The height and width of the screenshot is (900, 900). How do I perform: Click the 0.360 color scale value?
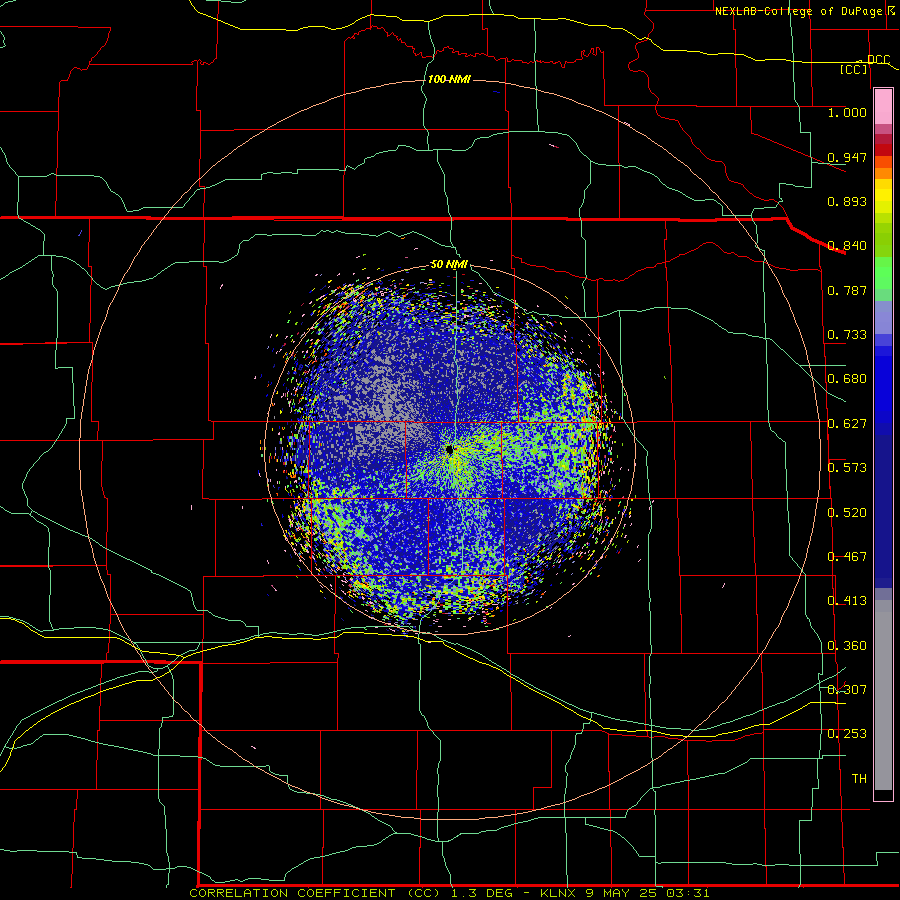pyautogui.click(x=847, y=646)
